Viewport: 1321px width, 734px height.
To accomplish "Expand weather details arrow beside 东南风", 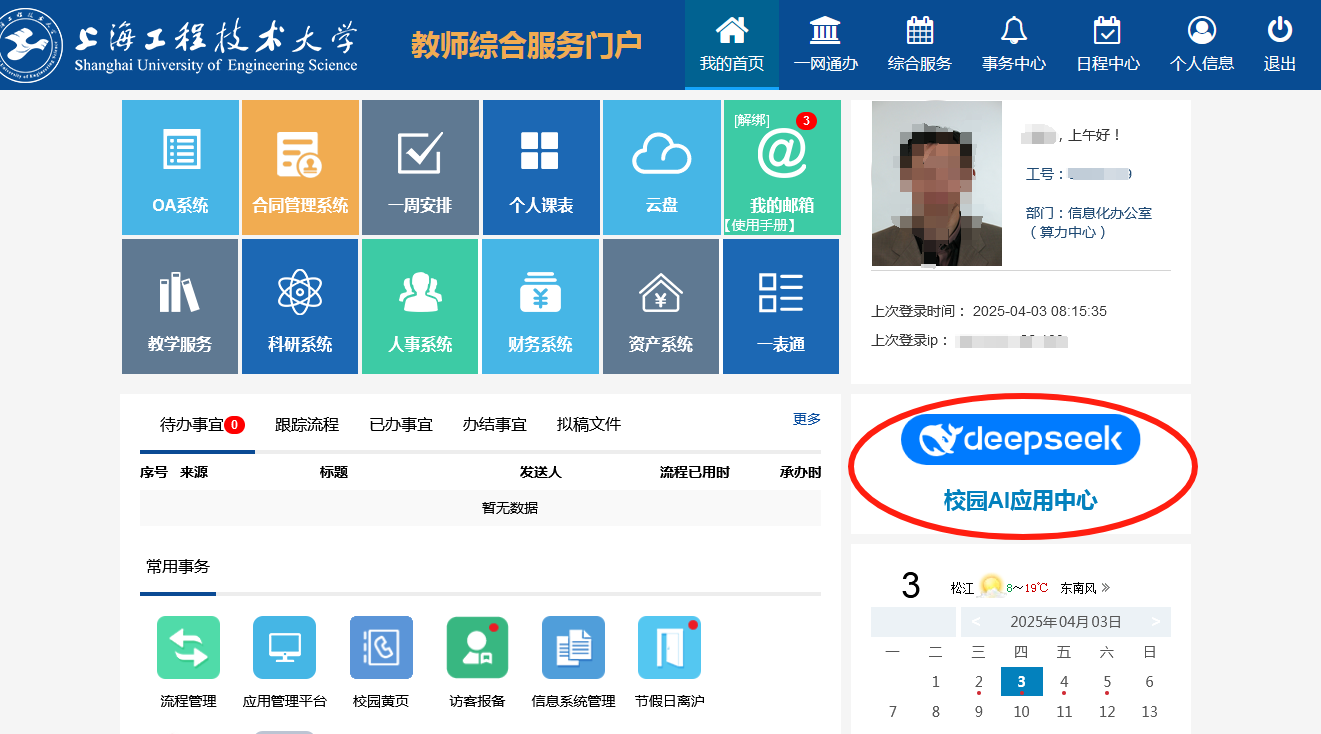I will 1105,588.
